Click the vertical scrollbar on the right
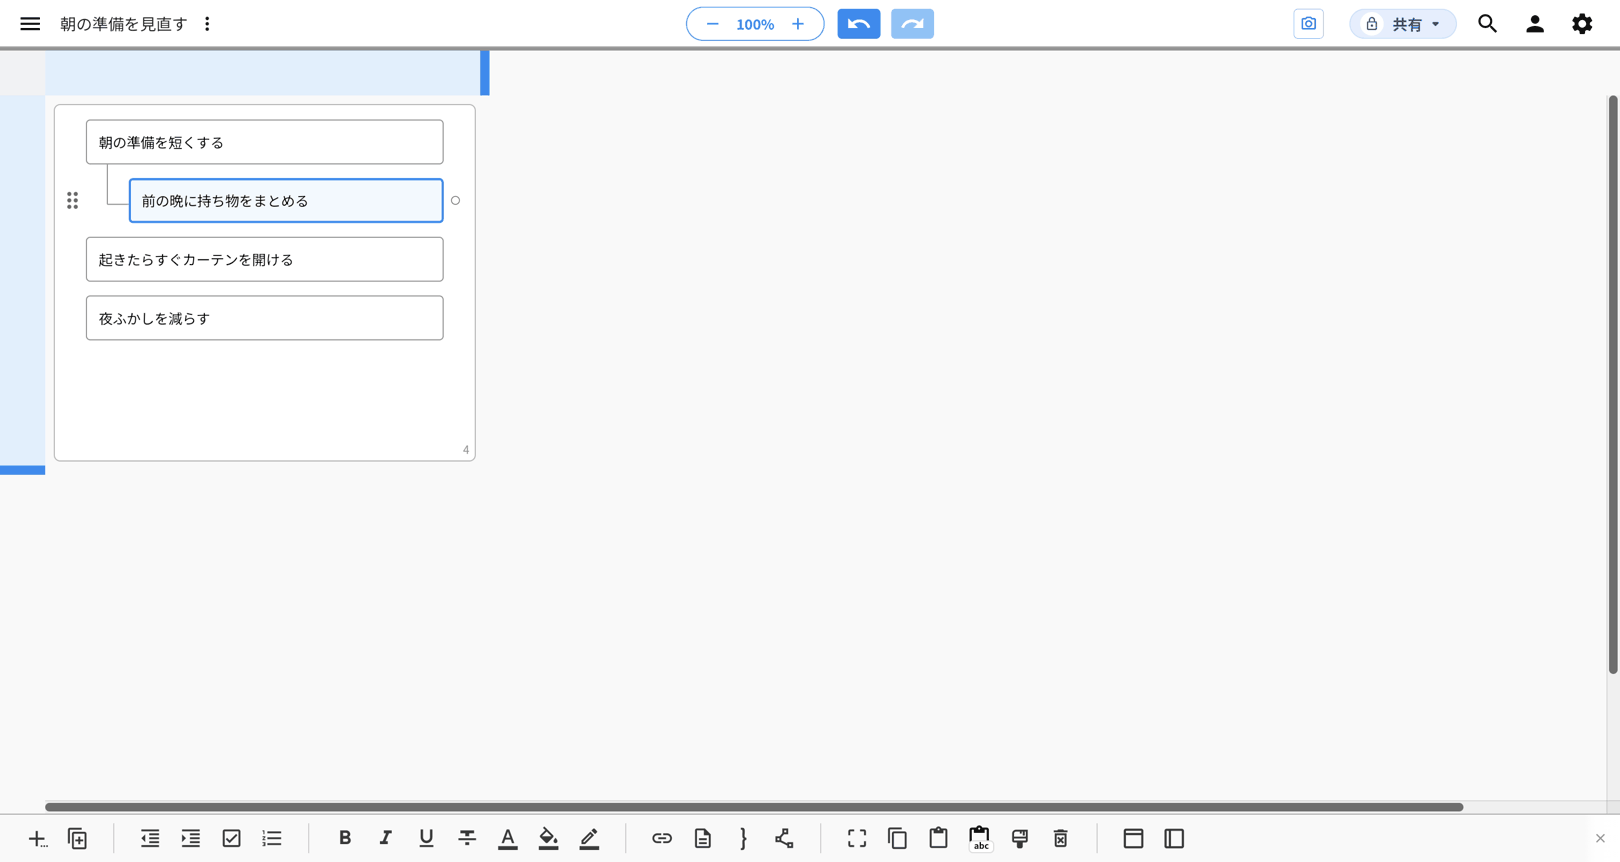 pos(1612,385)
